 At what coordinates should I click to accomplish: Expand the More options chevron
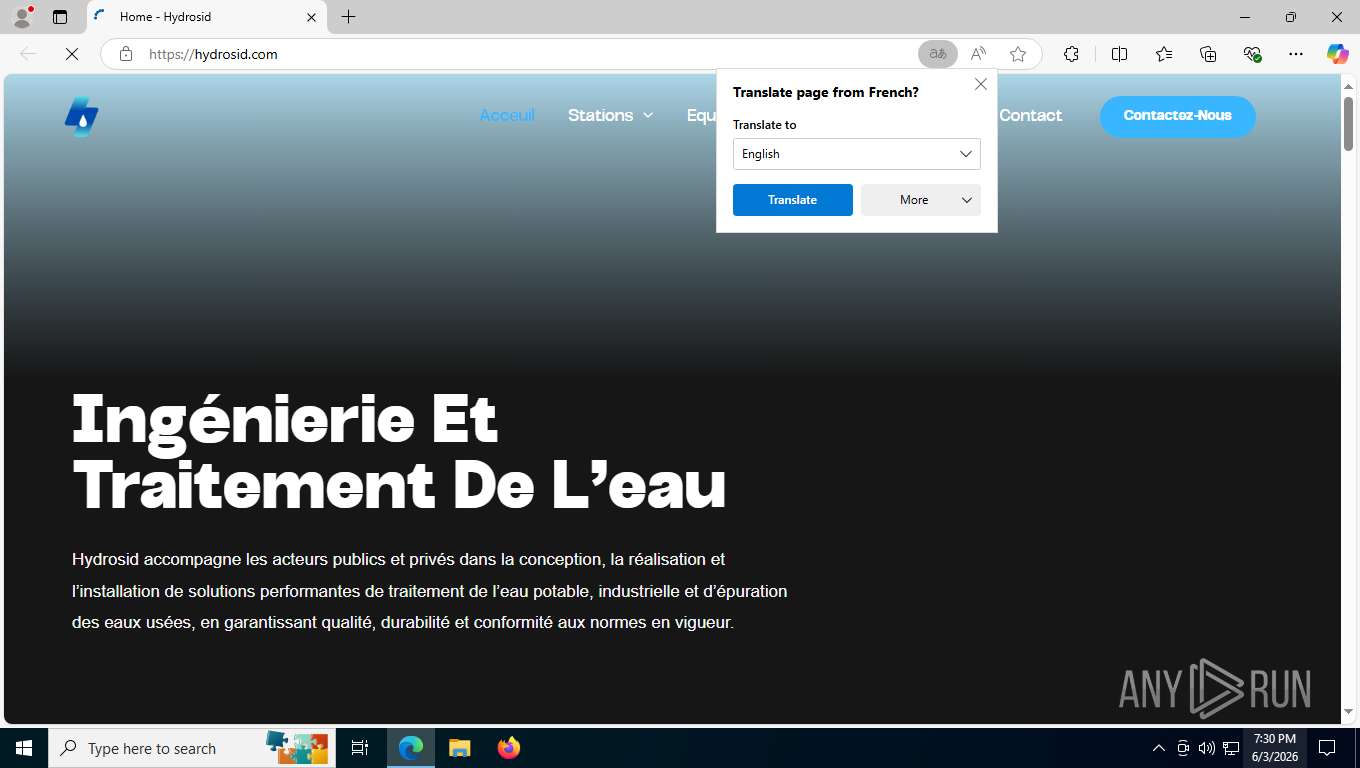967,200
